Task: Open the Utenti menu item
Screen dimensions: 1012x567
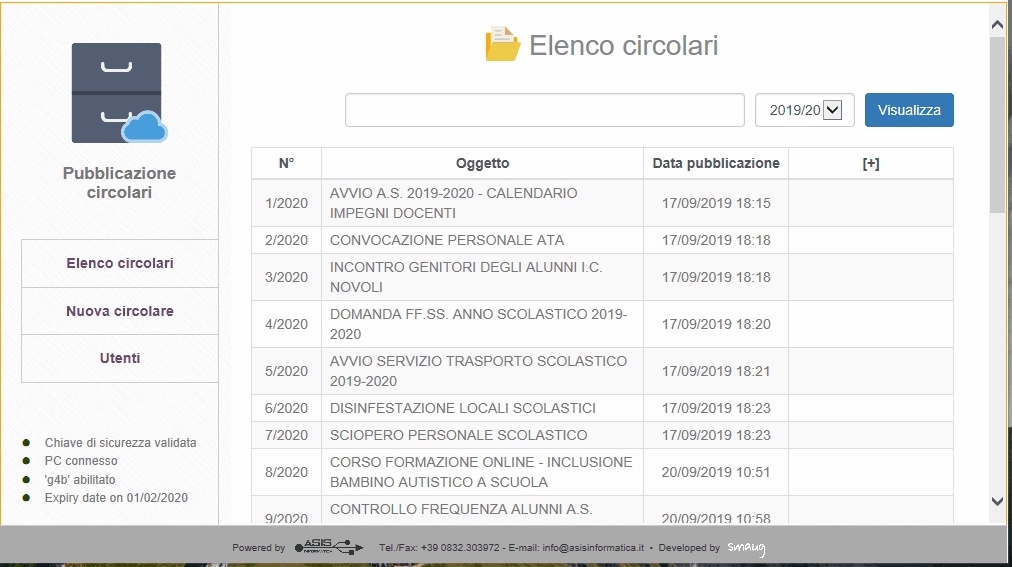Action: (119, 358)
